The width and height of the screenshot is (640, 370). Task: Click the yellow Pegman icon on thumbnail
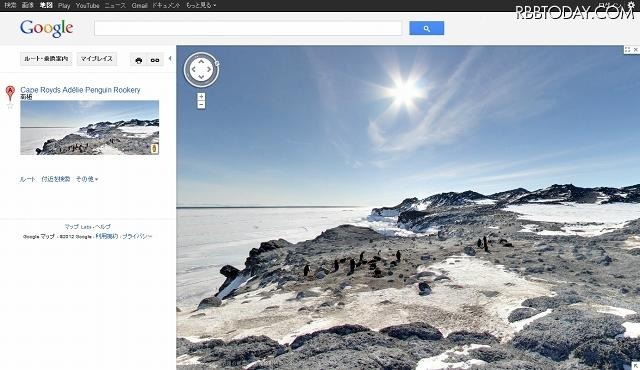[x=154, y=148]
